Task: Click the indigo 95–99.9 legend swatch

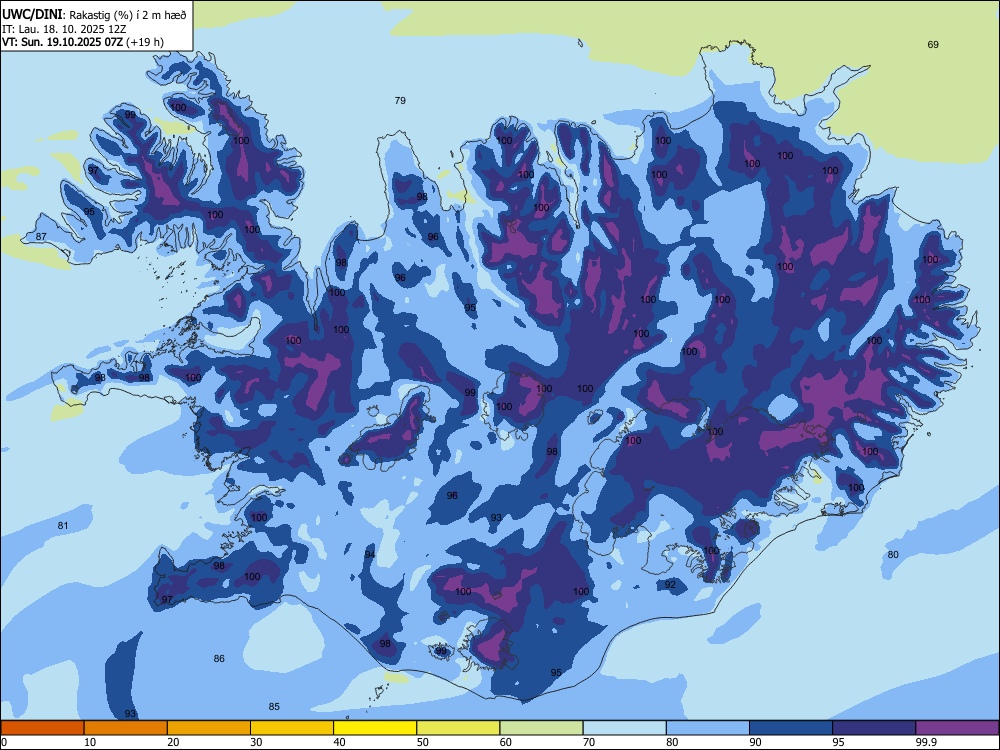Action: click(874, 728)
